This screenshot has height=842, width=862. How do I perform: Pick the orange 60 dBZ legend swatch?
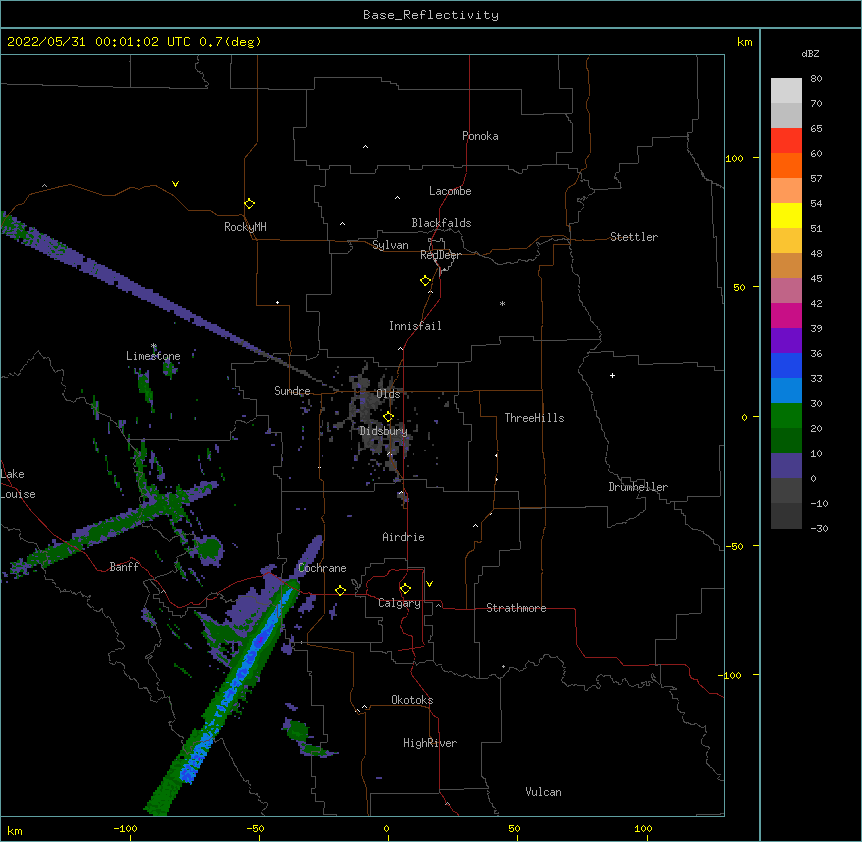point(786,165)
